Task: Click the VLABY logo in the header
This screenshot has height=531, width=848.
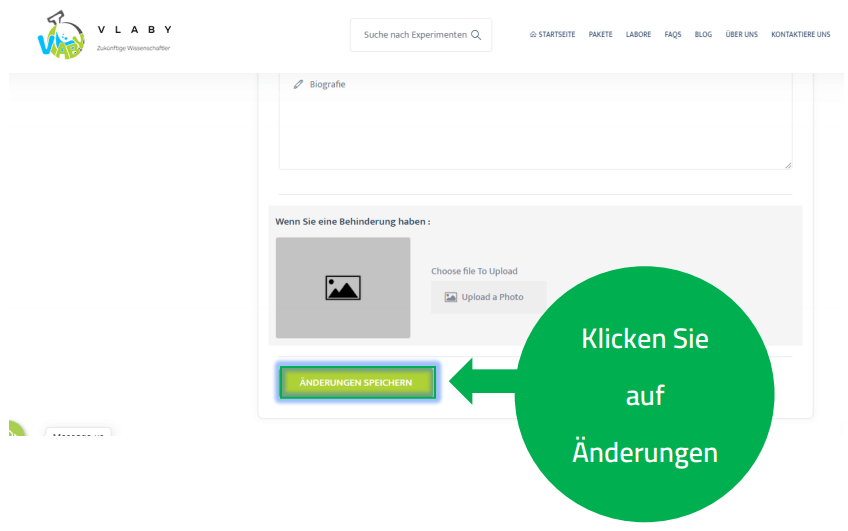Action: click(60, 35)
